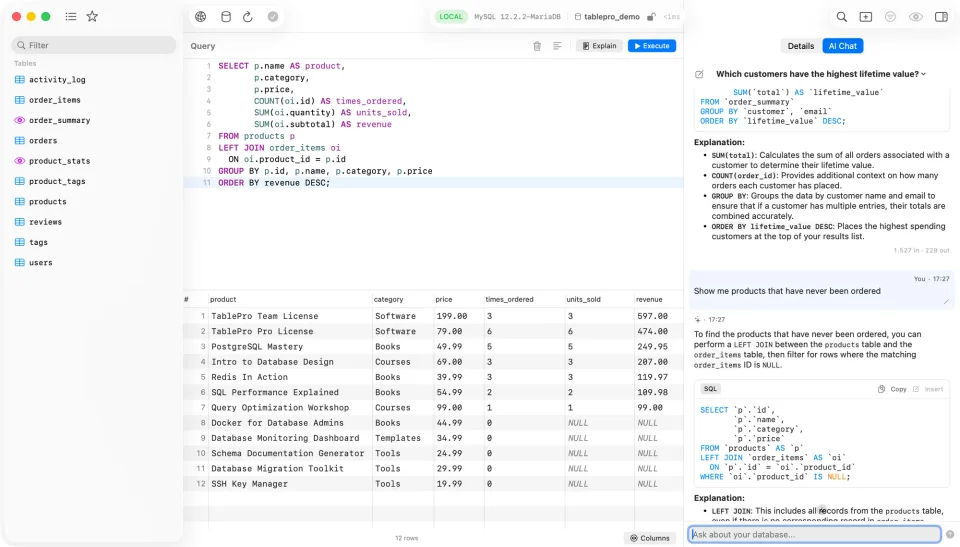Click the LOCAL environment badge

(451, 17)
